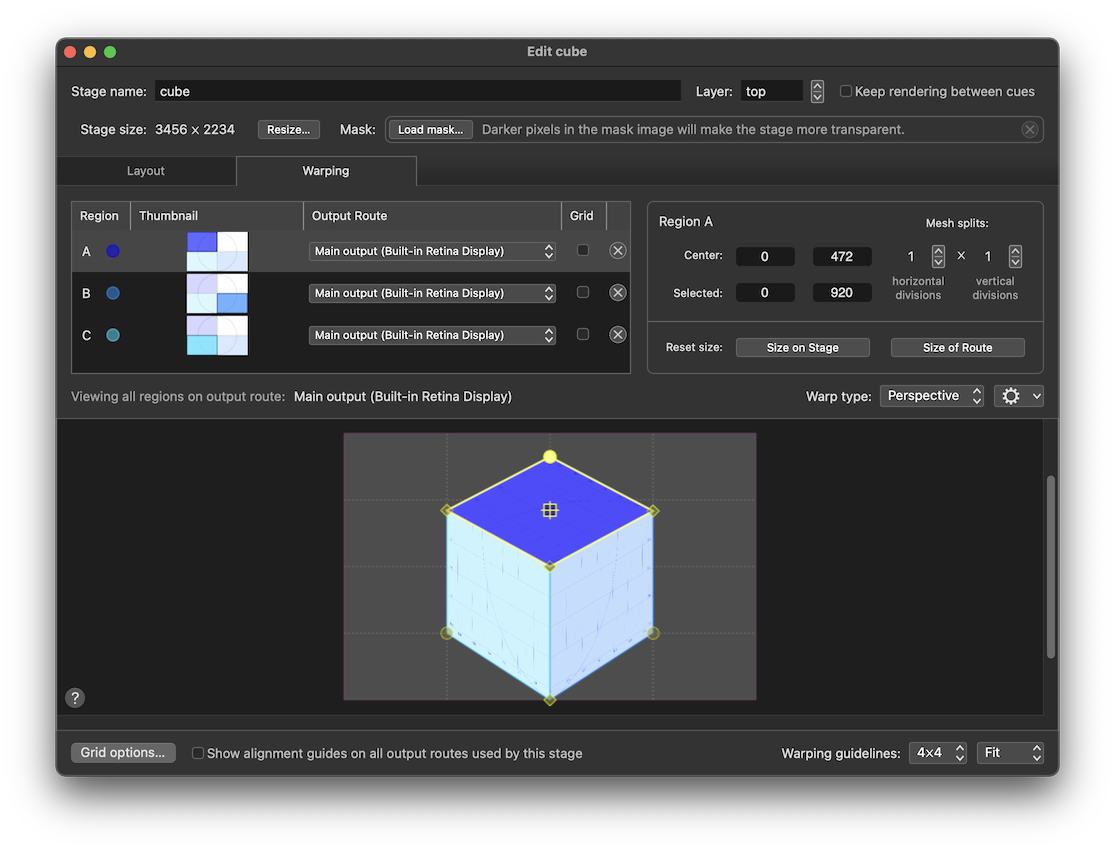This screenshot has height=850, width=1115.
Task: Remove region C using its X icon
Action: 617,334
